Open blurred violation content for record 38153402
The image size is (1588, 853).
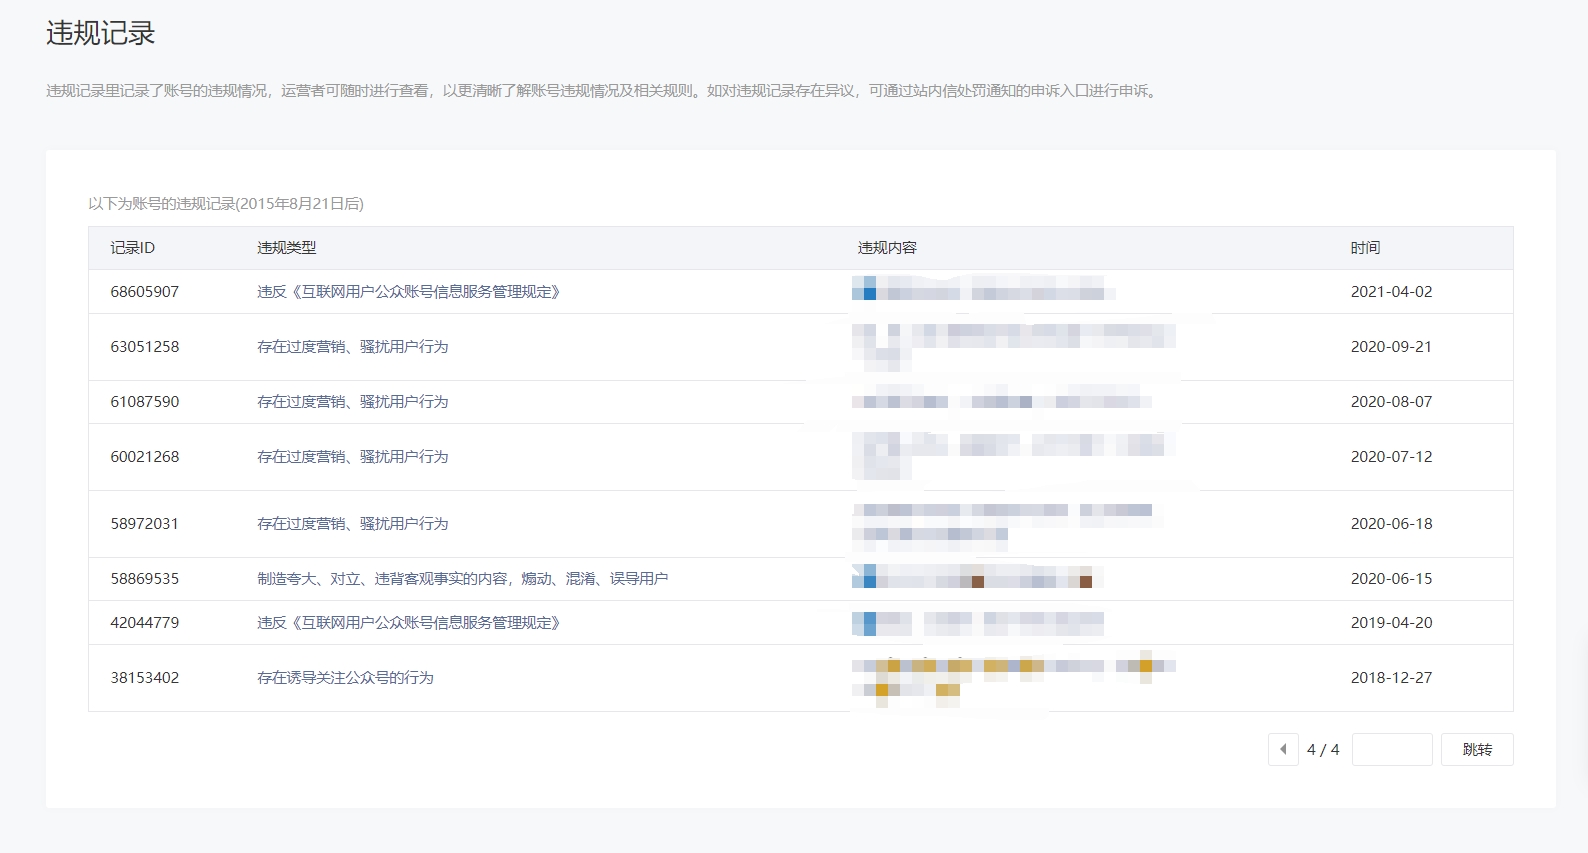[x=1014, y=678]
